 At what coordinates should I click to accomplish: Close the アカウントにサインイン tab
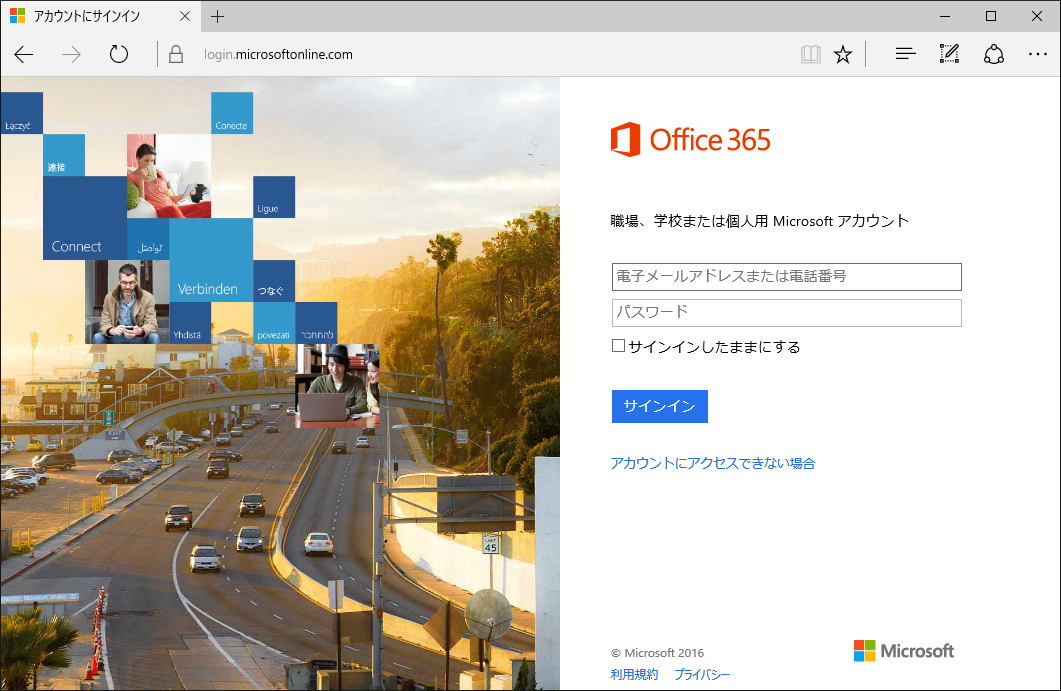[x=185, y=16]
